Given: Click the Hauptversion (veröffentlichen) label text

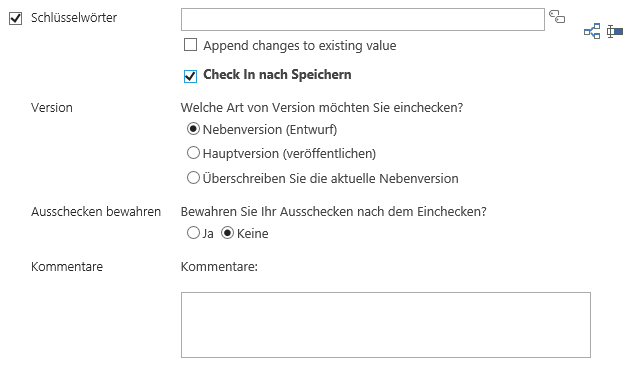Looking at the screenshot, I should coord(289,154).
